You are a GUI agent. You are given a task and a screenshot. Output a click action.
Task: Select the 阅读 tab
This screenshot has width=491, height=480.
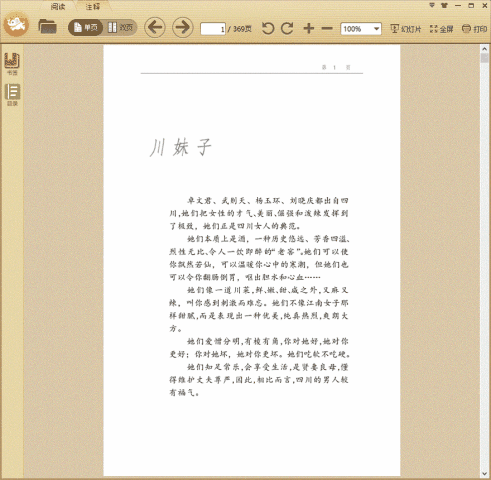click(58, 6)
